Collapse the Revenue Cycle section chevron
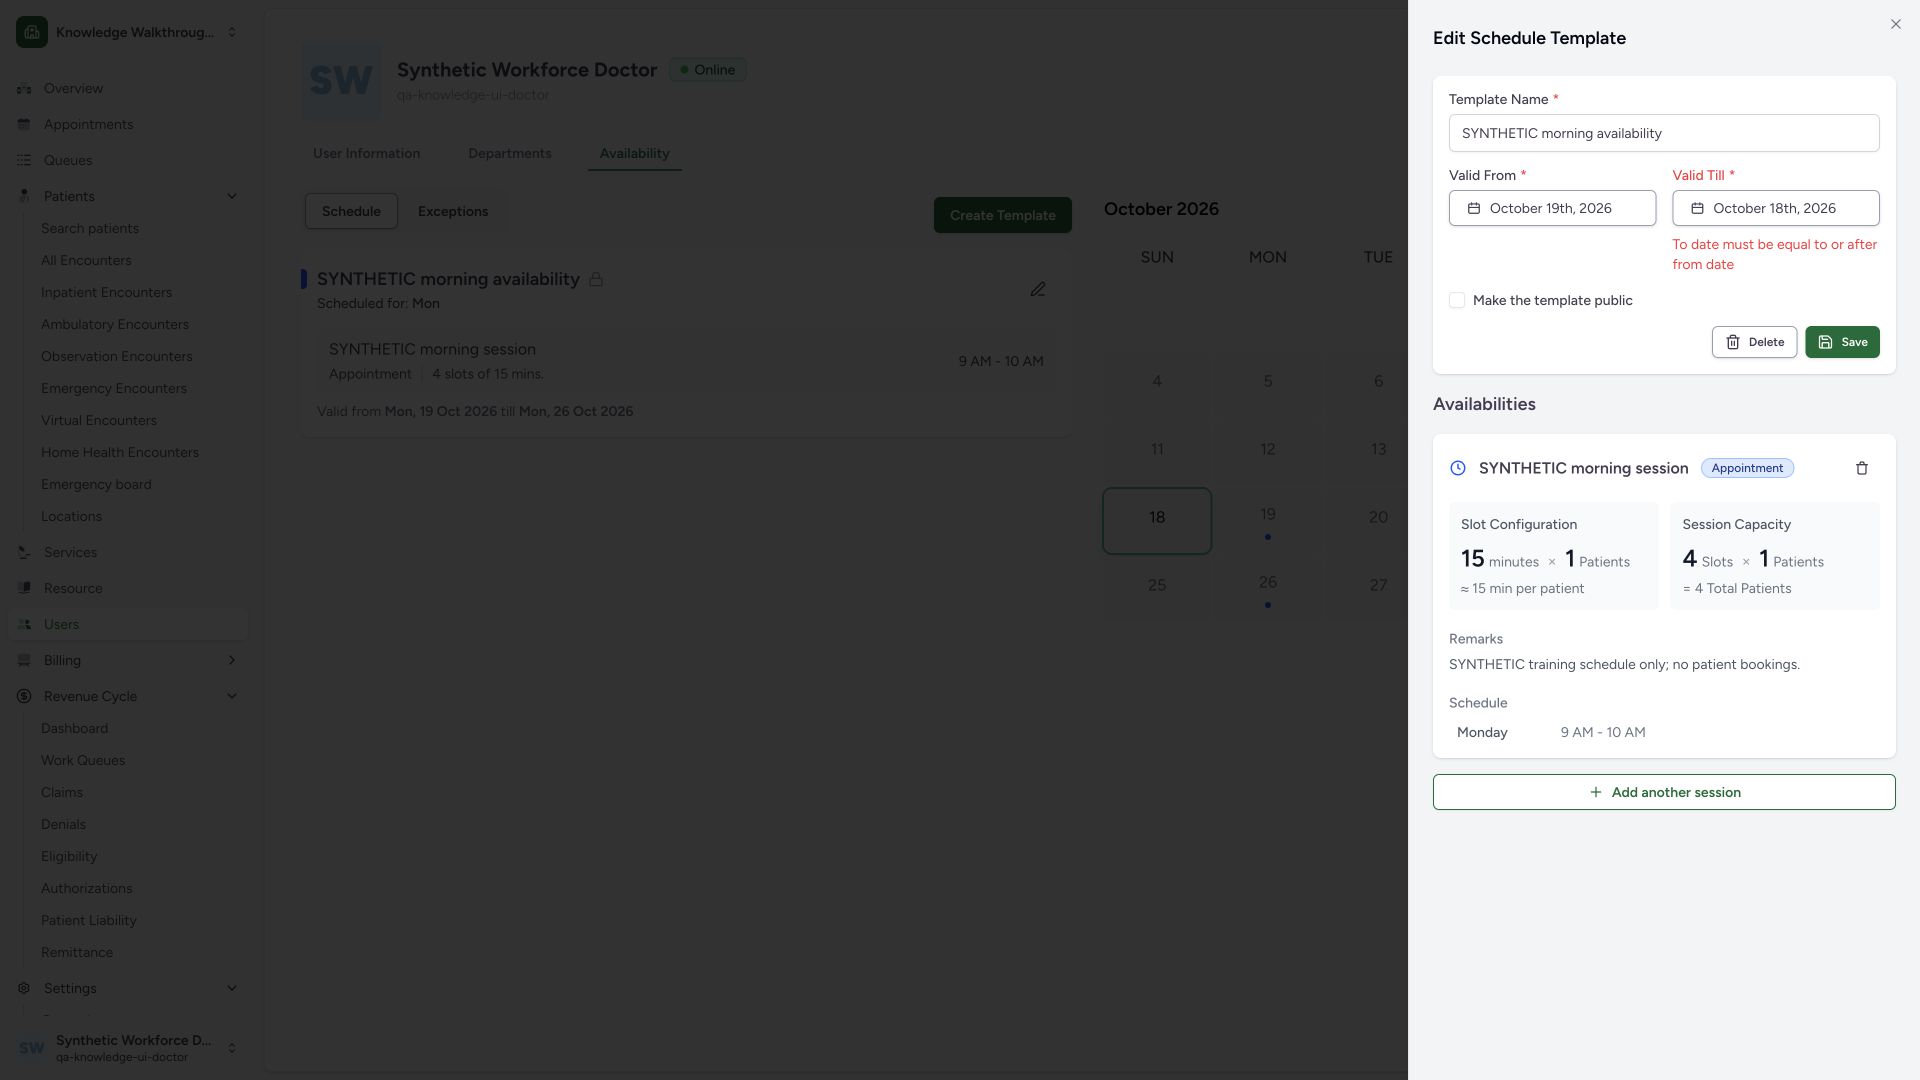Viewport: 1920px width, 1080px height. (x=232, y=696)
